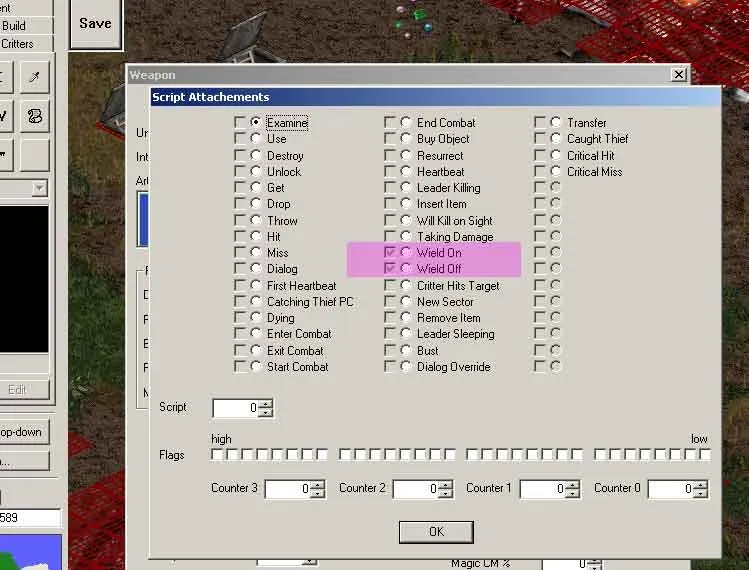Select the eyedropper tool icon
The image size is (749, 570).
[x=34, y=77]
